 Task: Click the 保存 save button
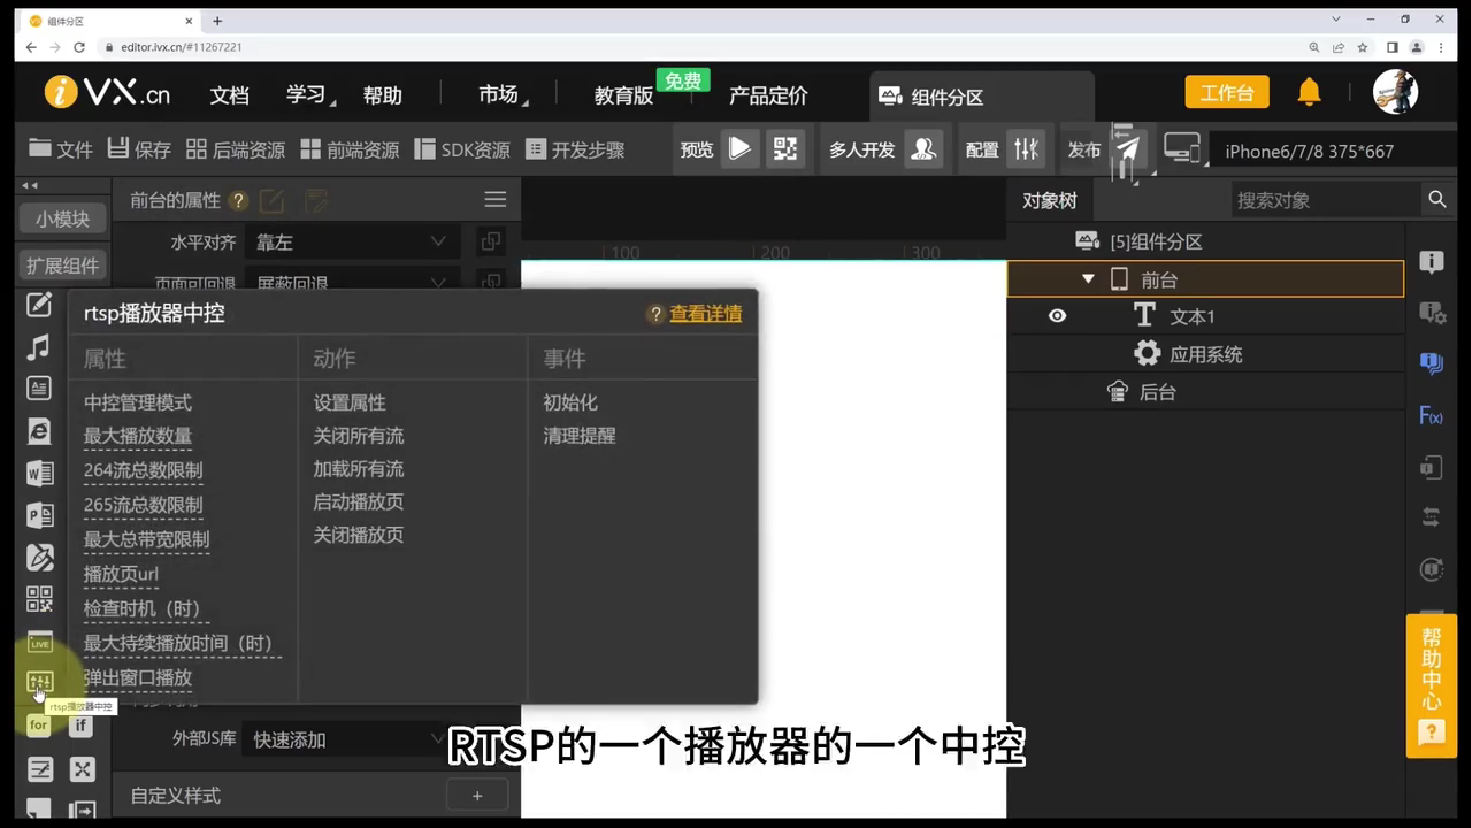[x=139, y=150]
